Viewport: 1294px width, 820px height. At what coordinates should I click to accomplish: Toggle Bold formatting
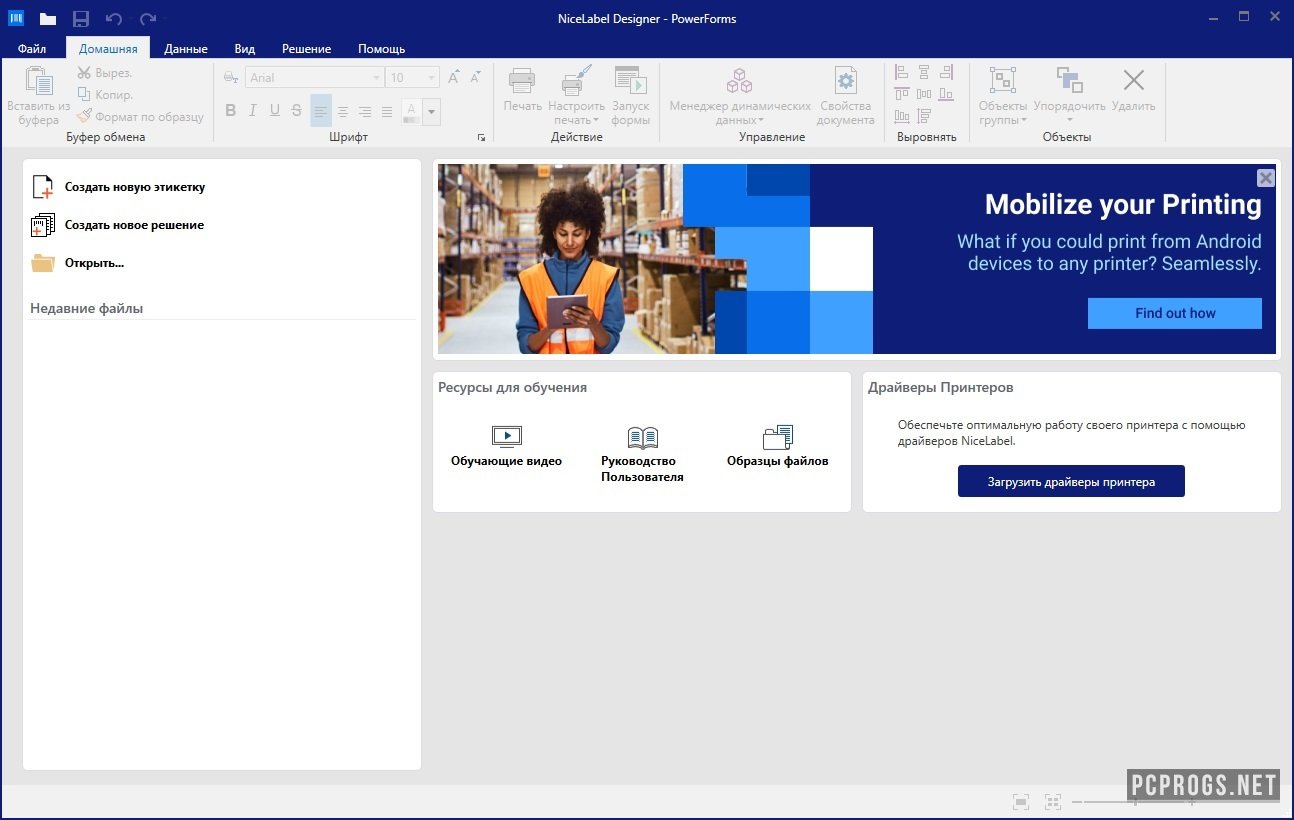tap(231, 110)
